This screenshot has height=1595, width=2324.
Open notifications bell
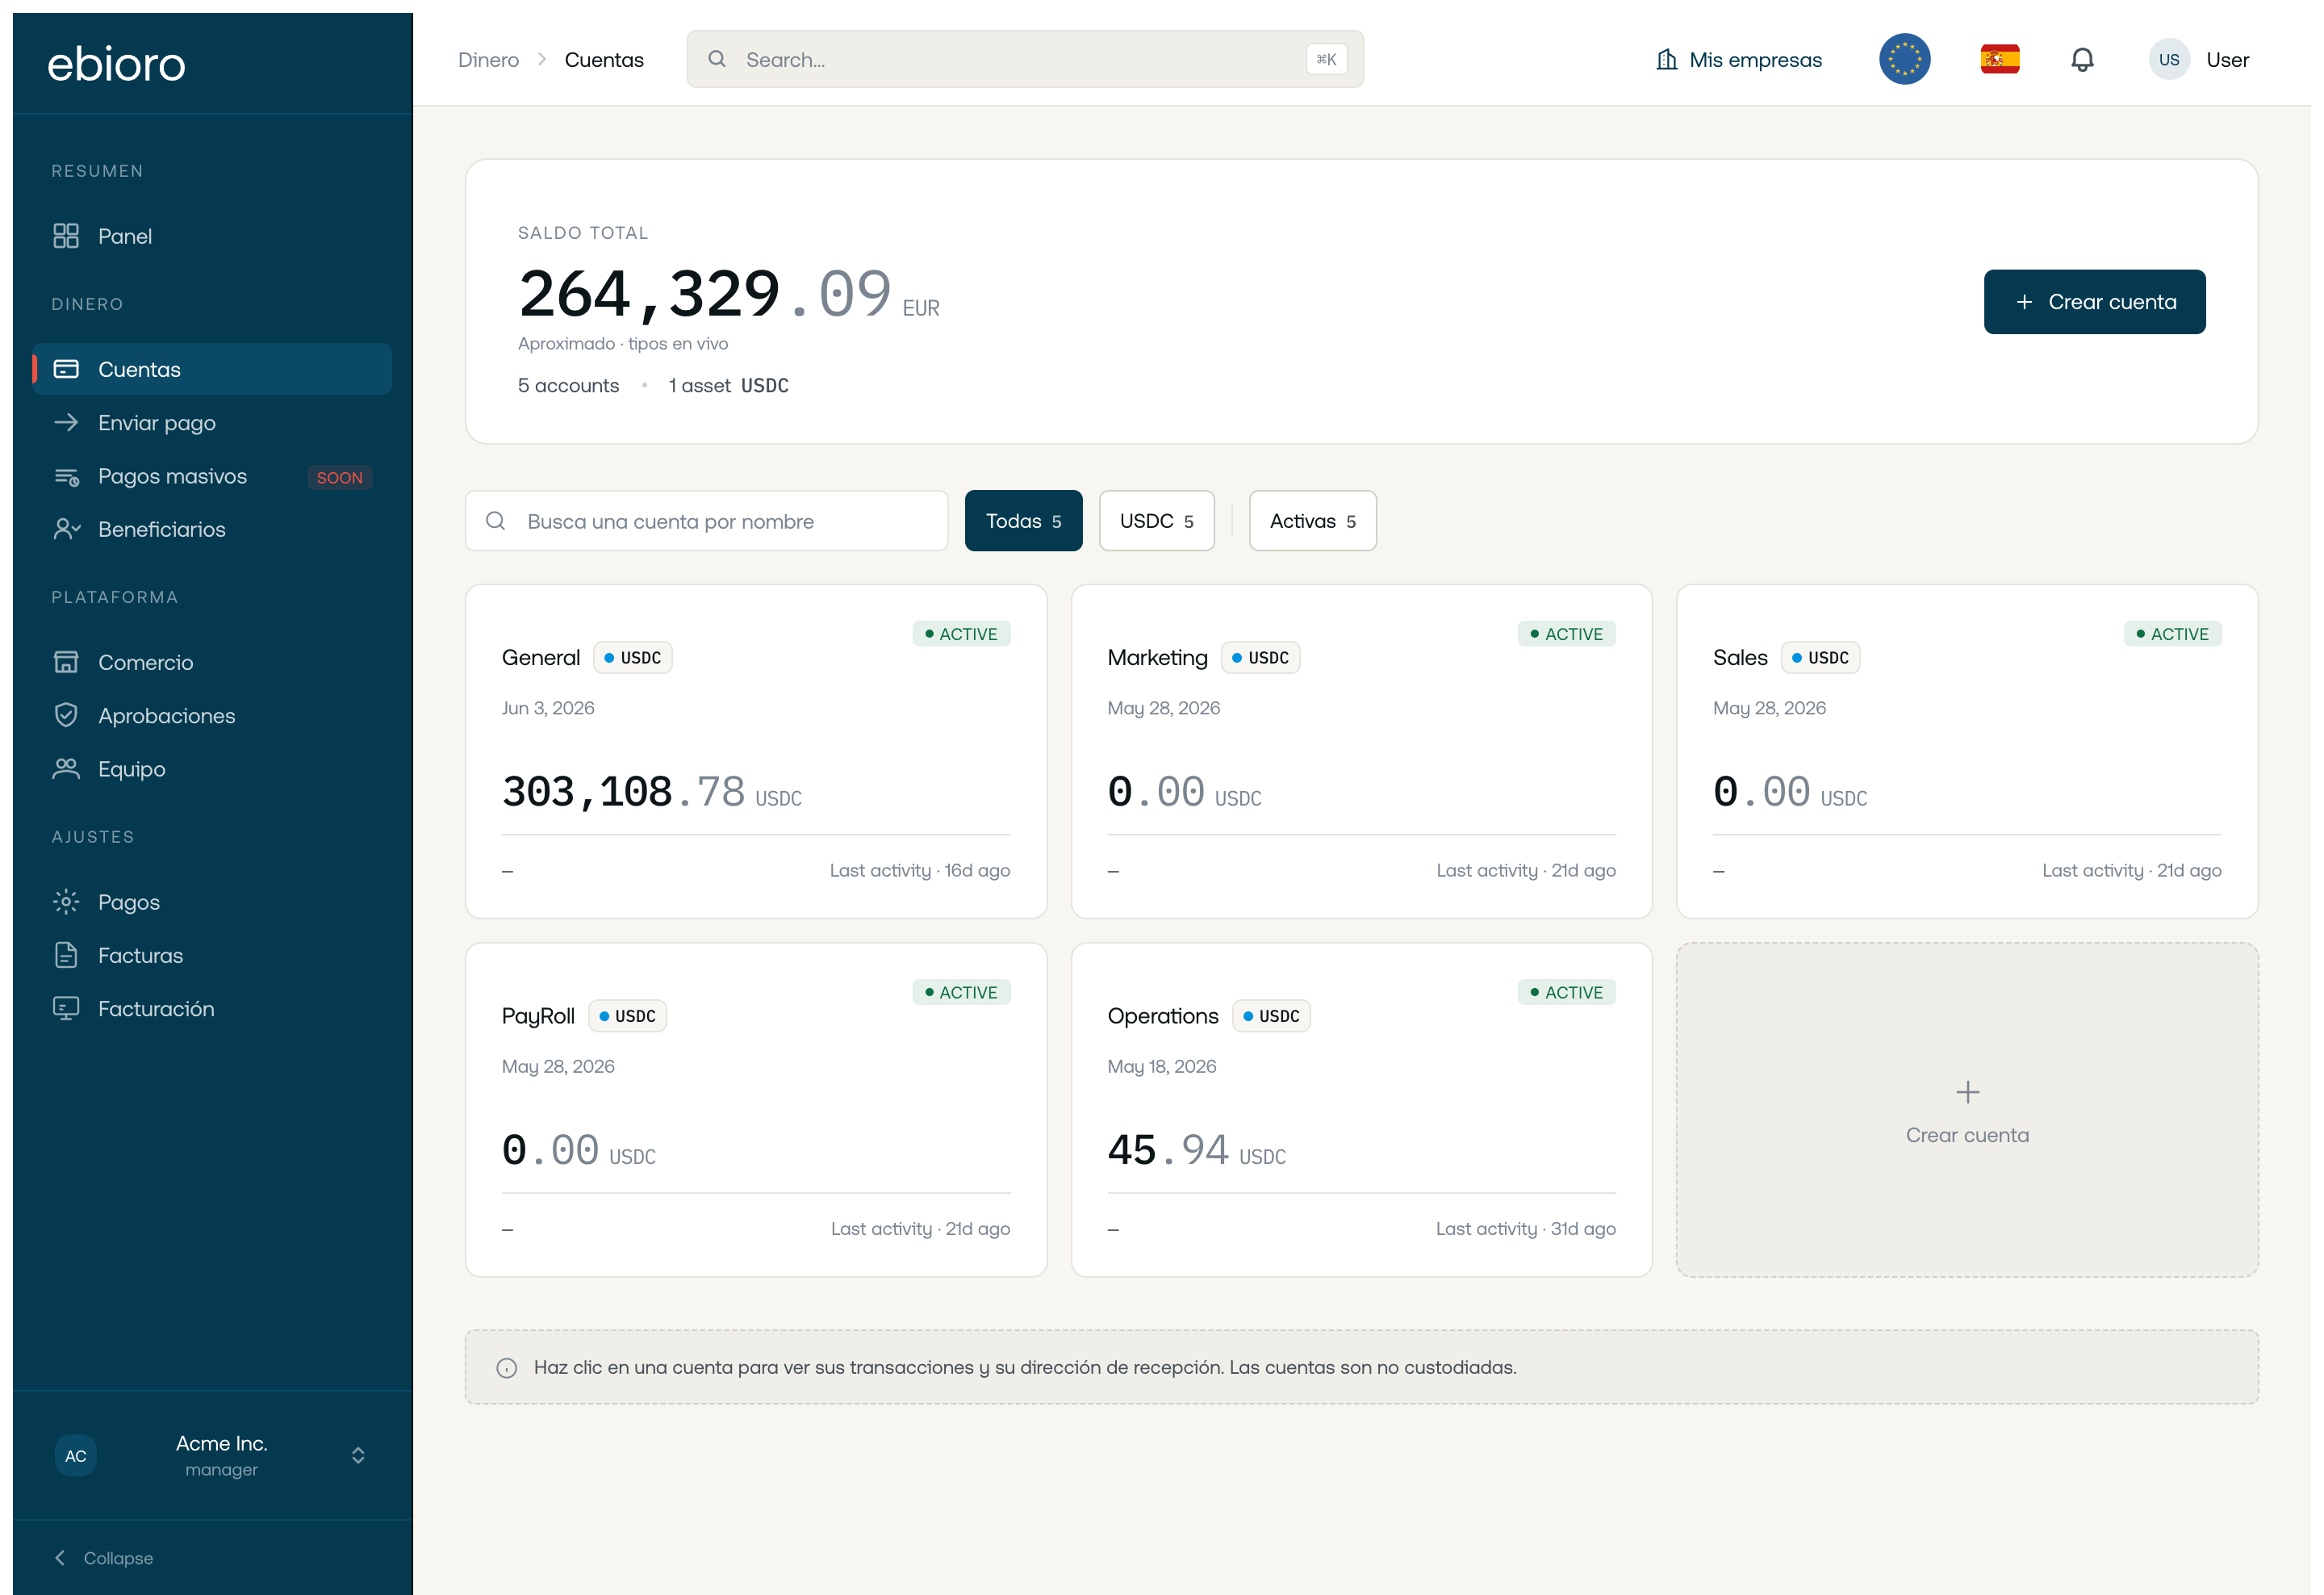[x=2082, y=59]
